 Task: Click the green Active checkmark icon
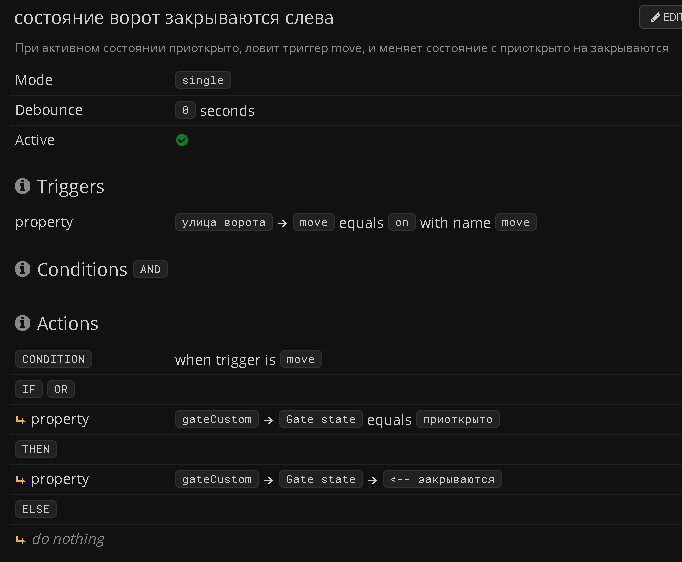(182, 140)
